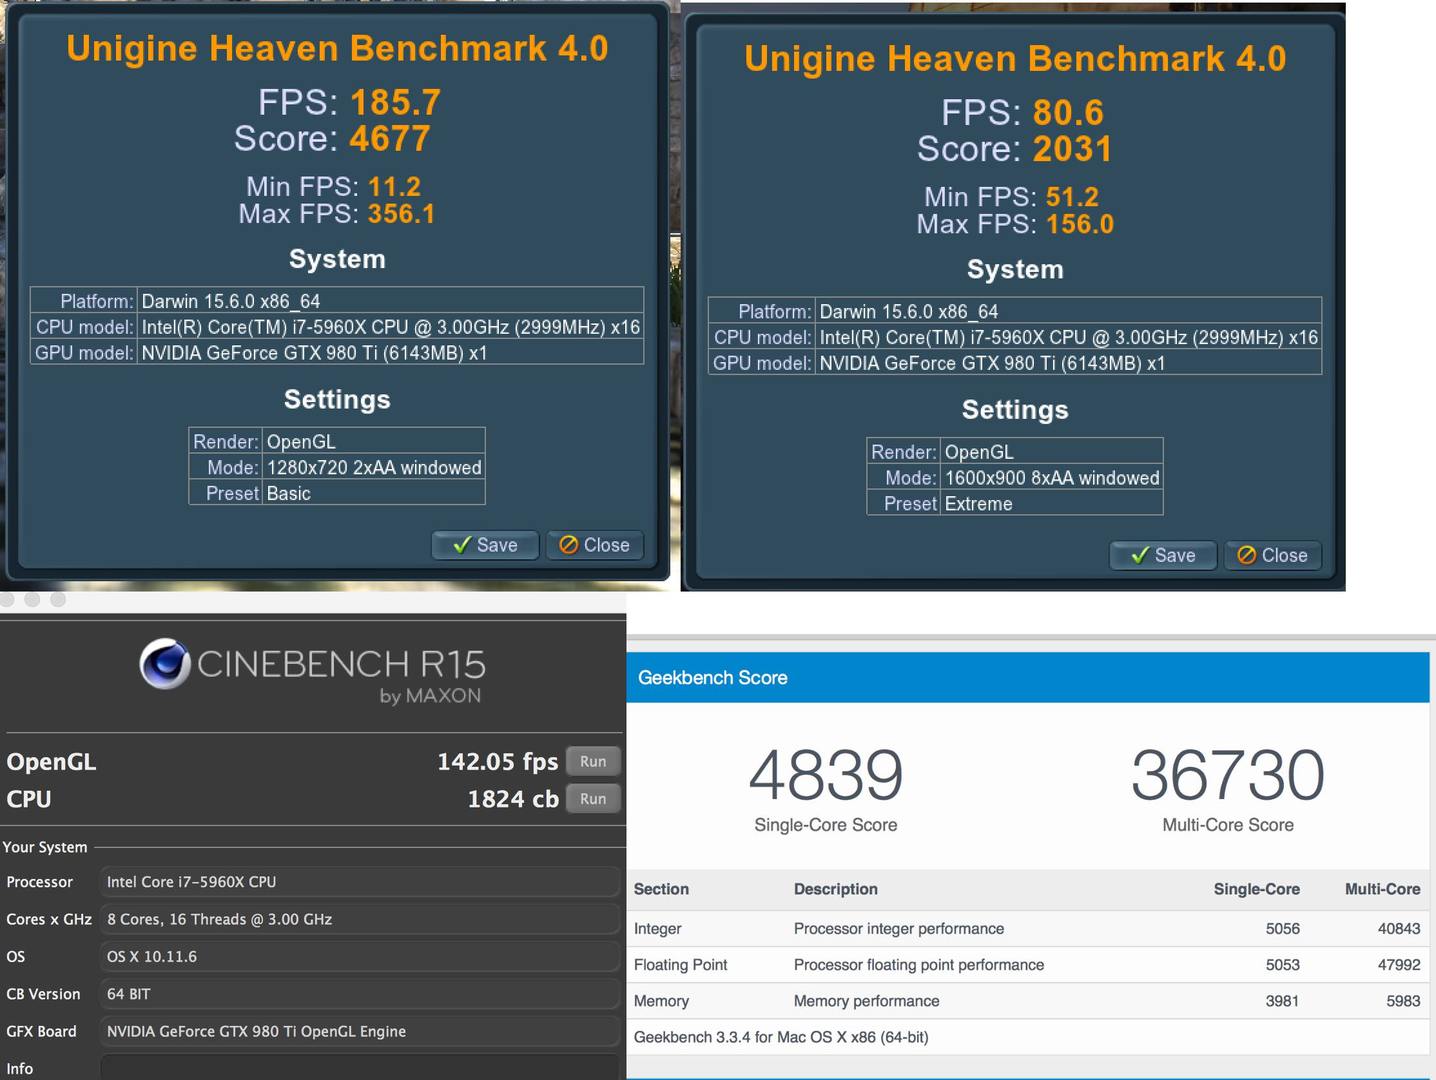
Task: Click the Min FPS 11.2 value
Action: click(x=394, y=187)
